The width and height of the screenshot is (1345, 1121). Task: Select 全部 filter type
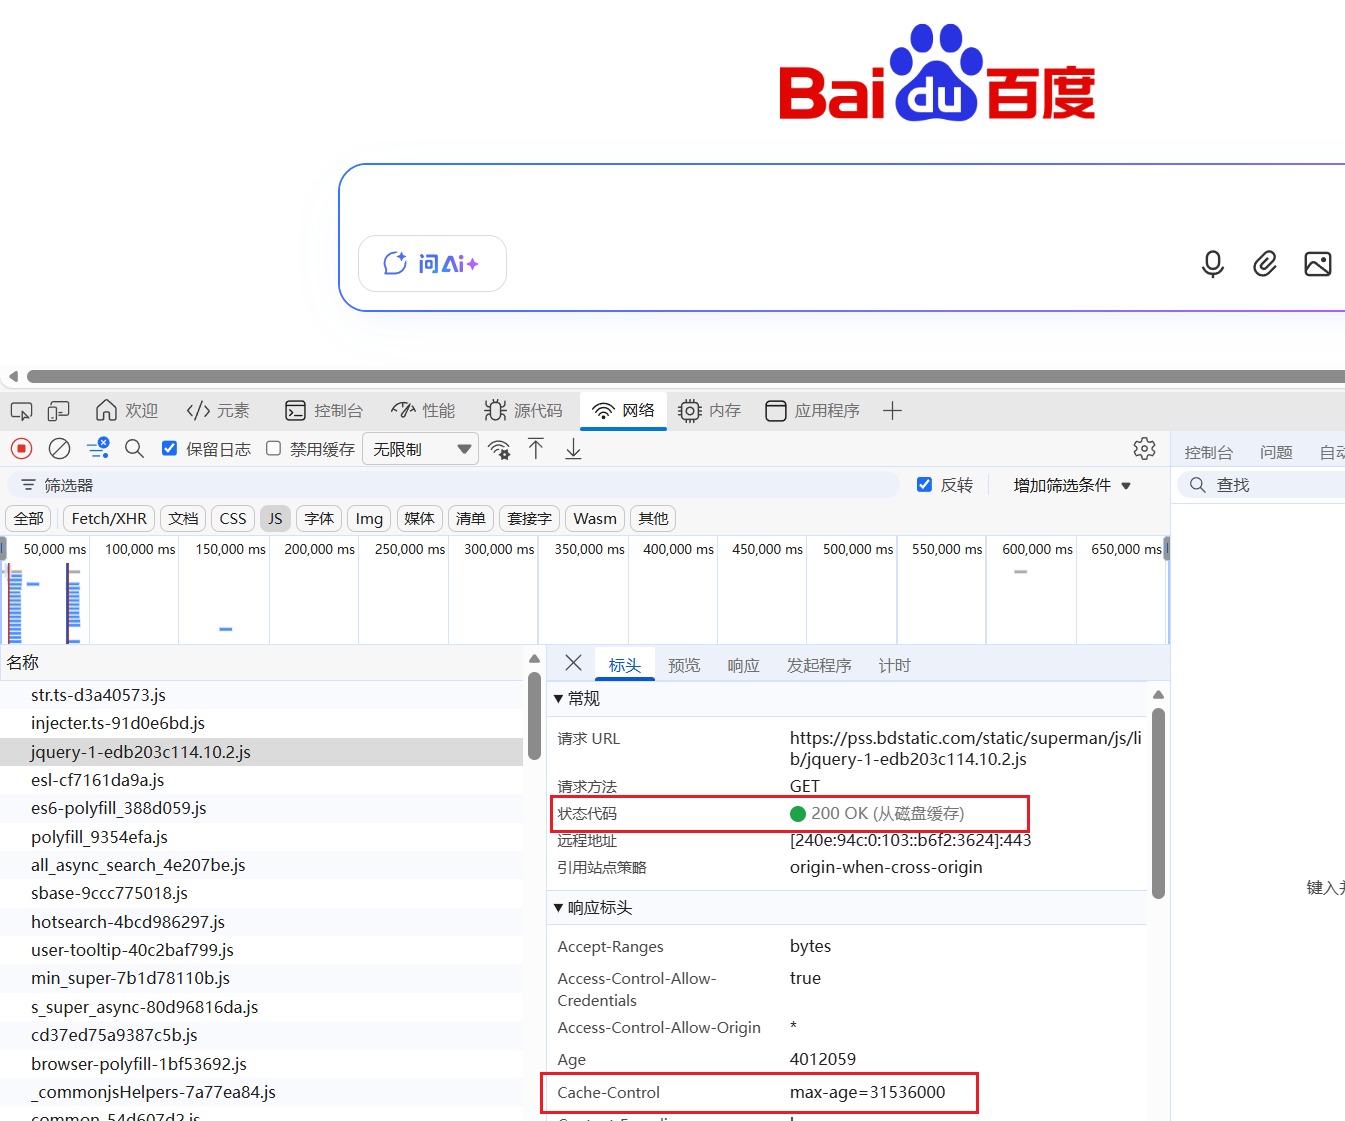coord(29,519)
